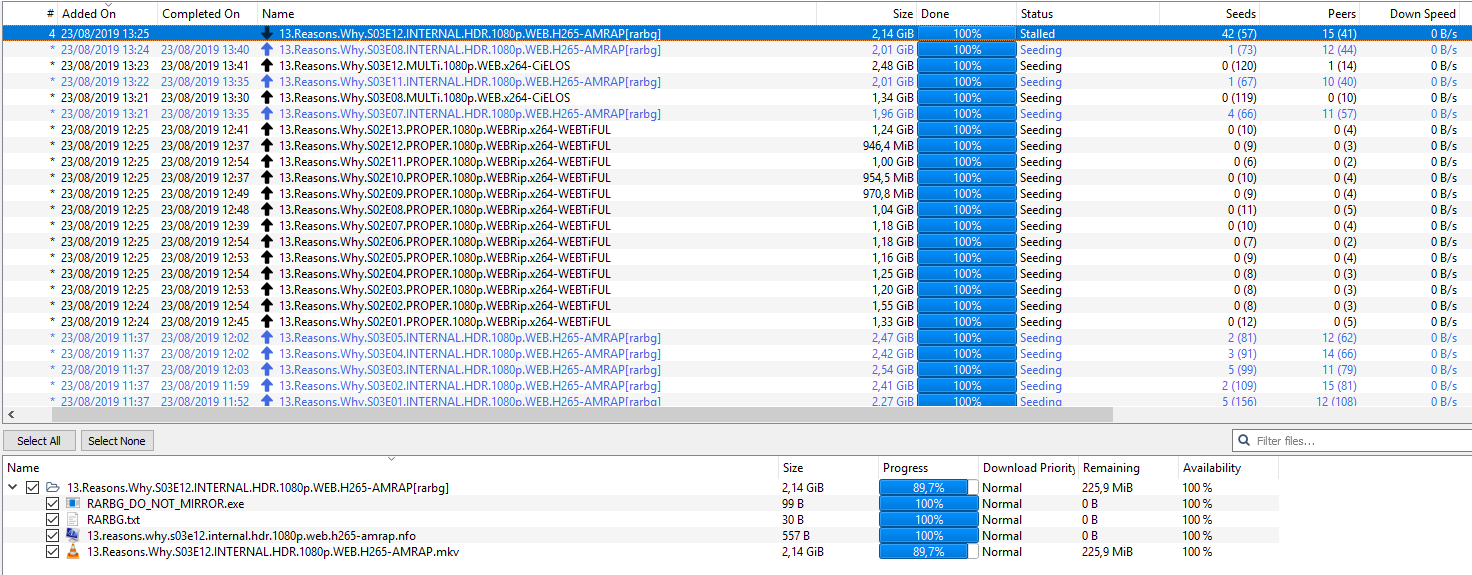The height and width of the screenshot is (575, 1472).
Task: Sort files by the Availability column header
Action: tap(1228, 468)
